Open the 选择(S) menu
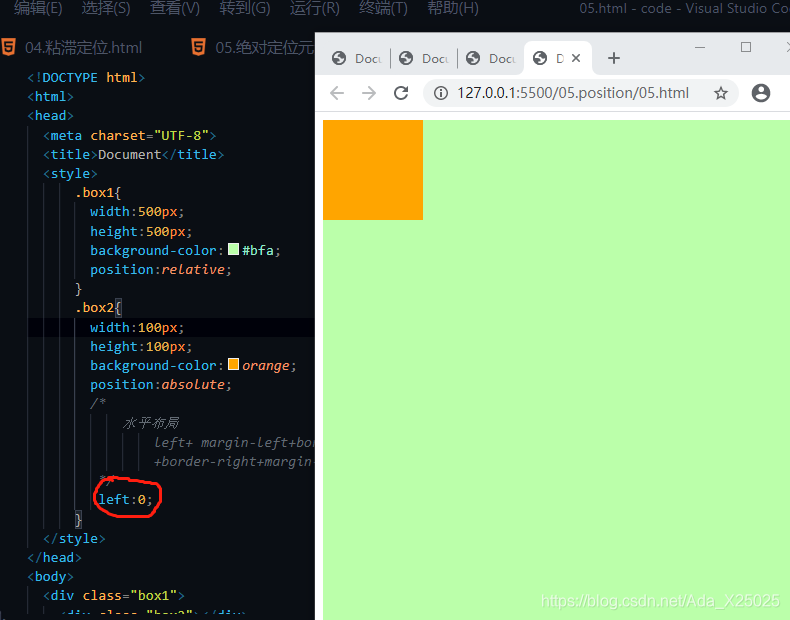The width and height of the screenshot is (790, 620). point(106,8)
